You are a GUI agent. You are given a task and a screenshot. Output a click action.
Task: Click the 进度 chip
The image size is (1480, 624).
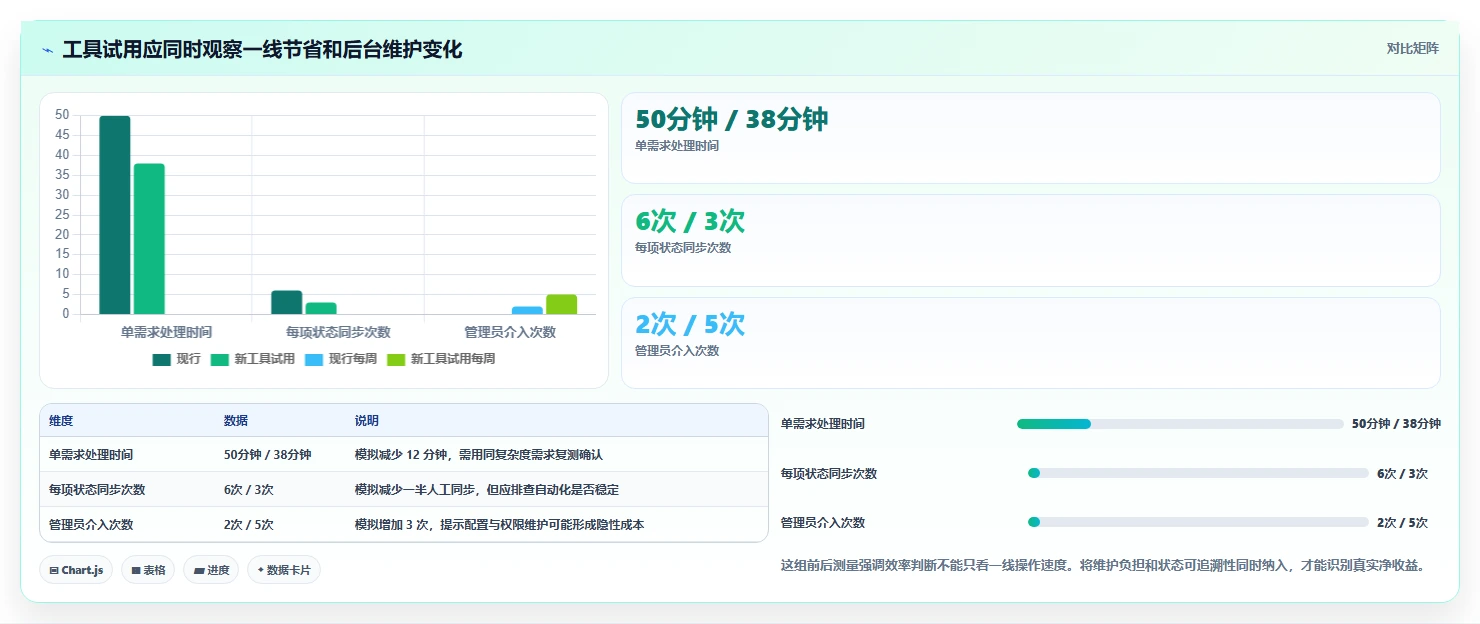pos(211,570)
